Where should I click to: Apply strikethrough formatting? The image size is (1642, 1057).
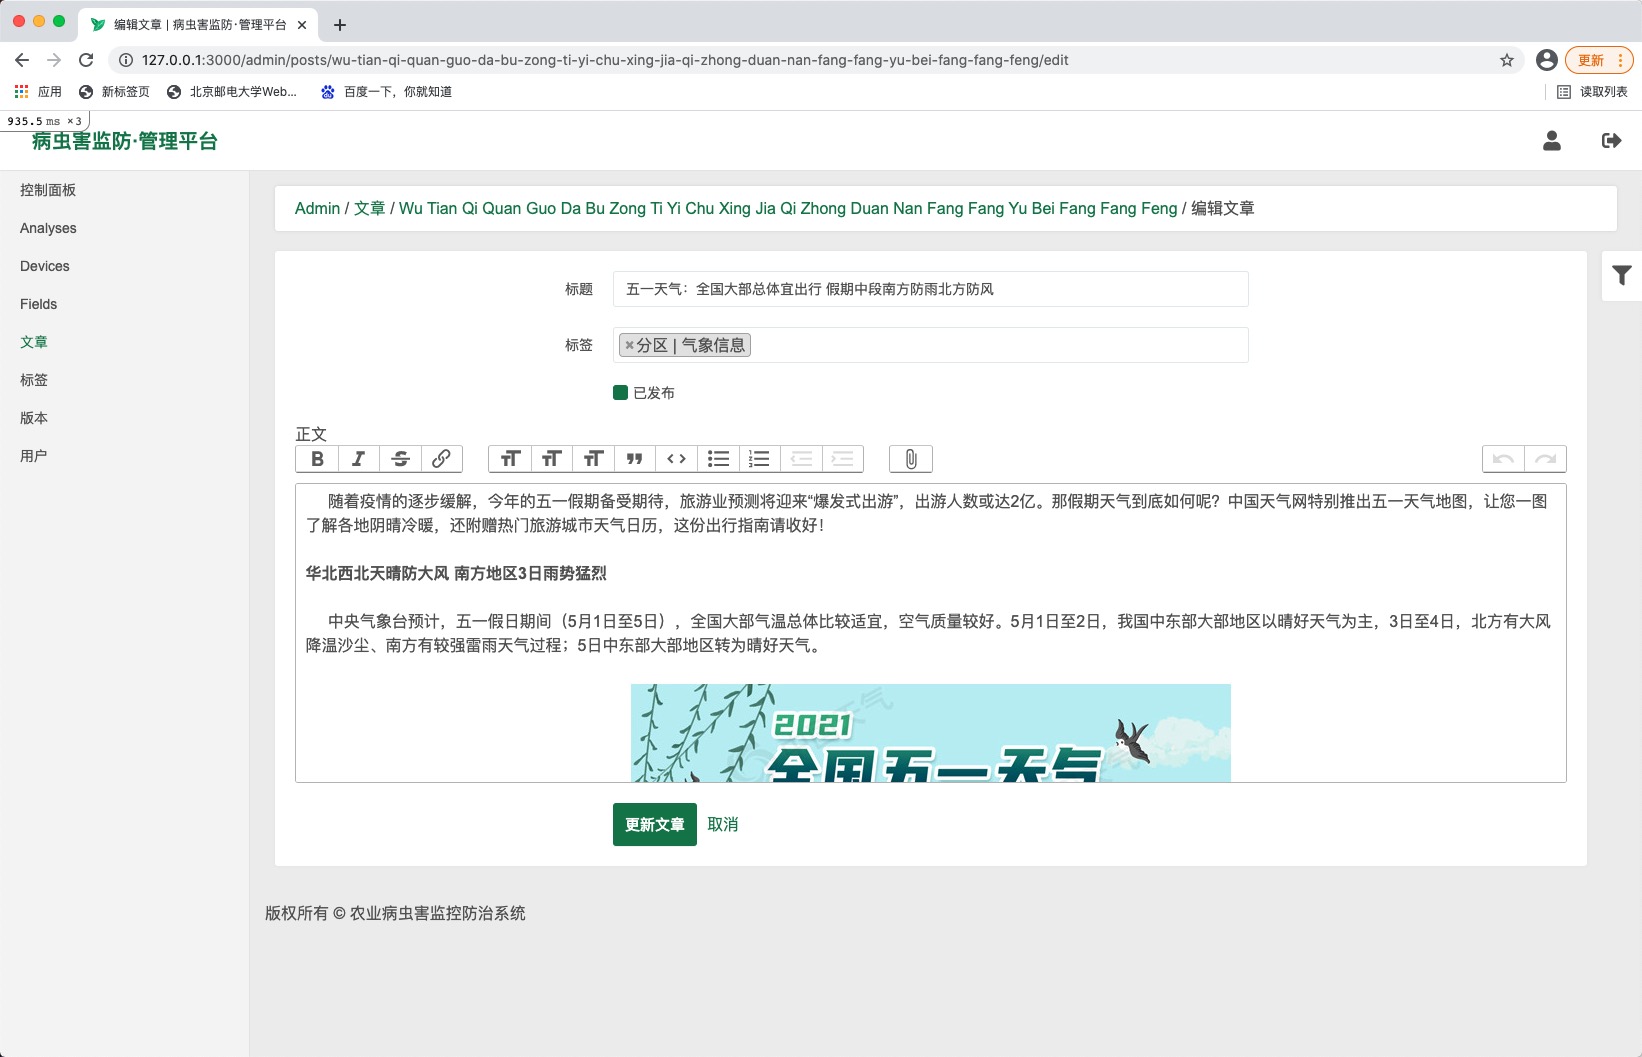tap(400, 459)
